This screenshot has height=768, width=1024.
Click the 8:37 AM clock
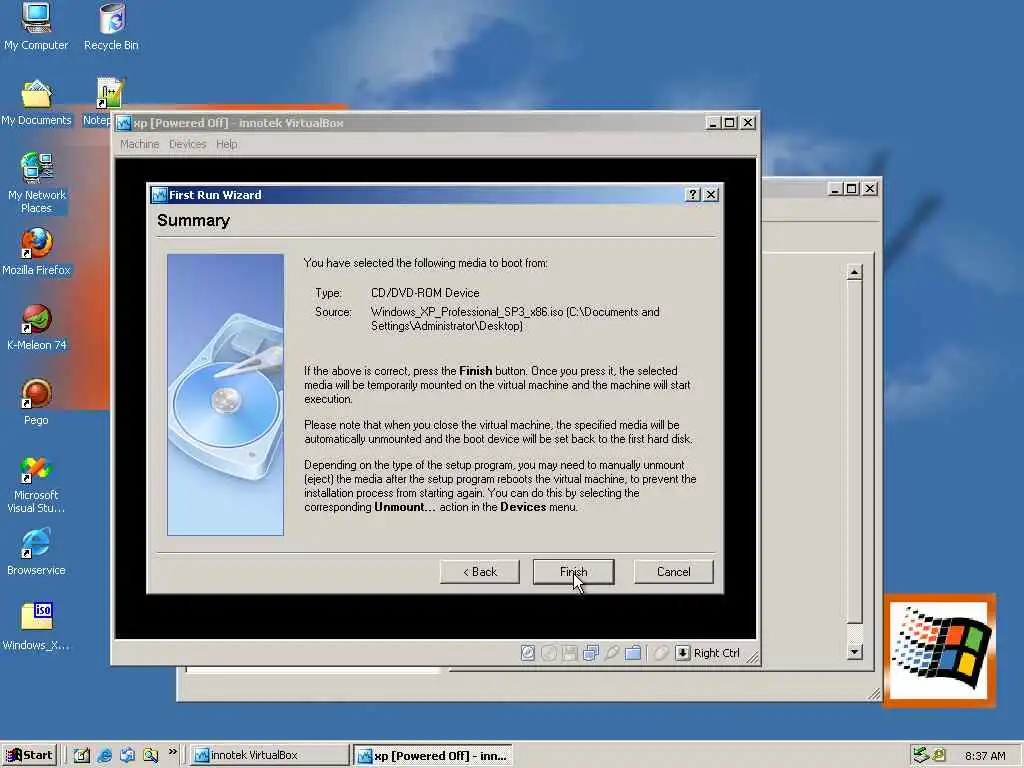[985, 756]
